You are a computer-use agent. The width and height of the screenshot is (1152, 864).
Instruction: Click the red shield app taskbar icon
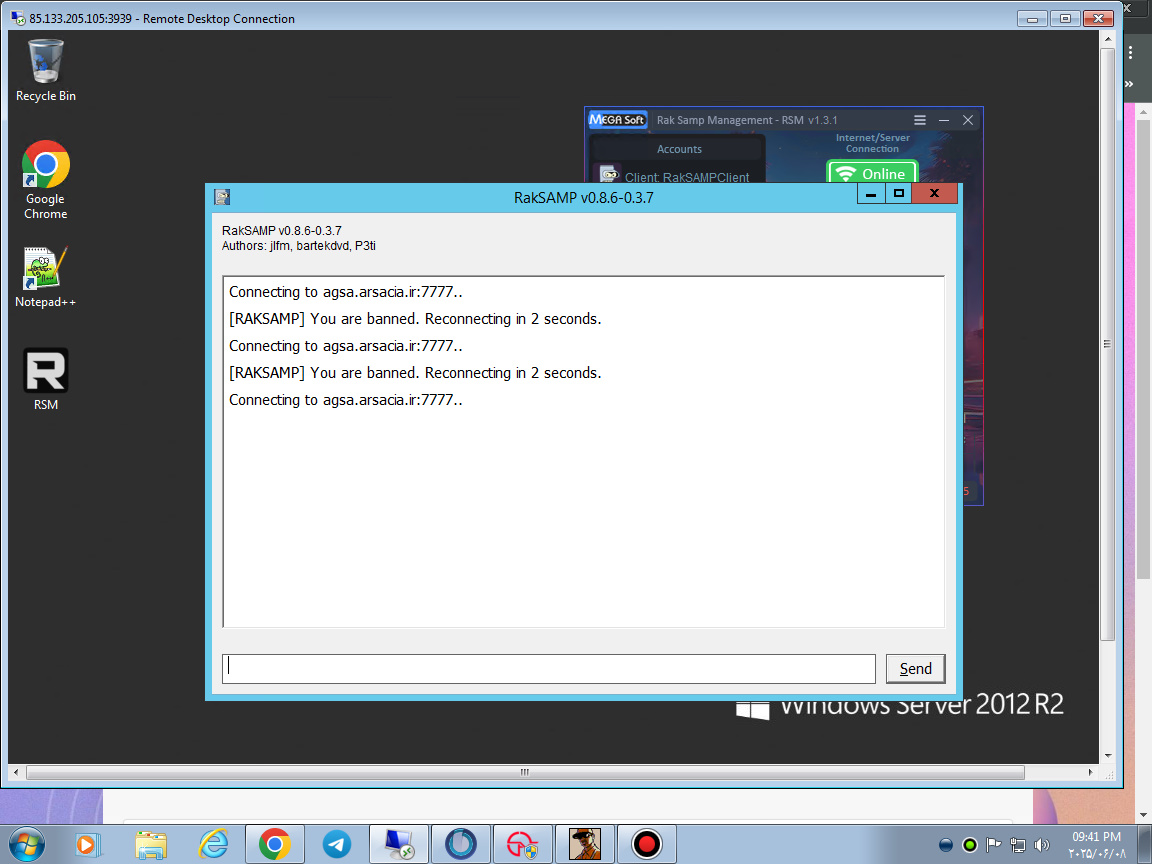point(522,845)
